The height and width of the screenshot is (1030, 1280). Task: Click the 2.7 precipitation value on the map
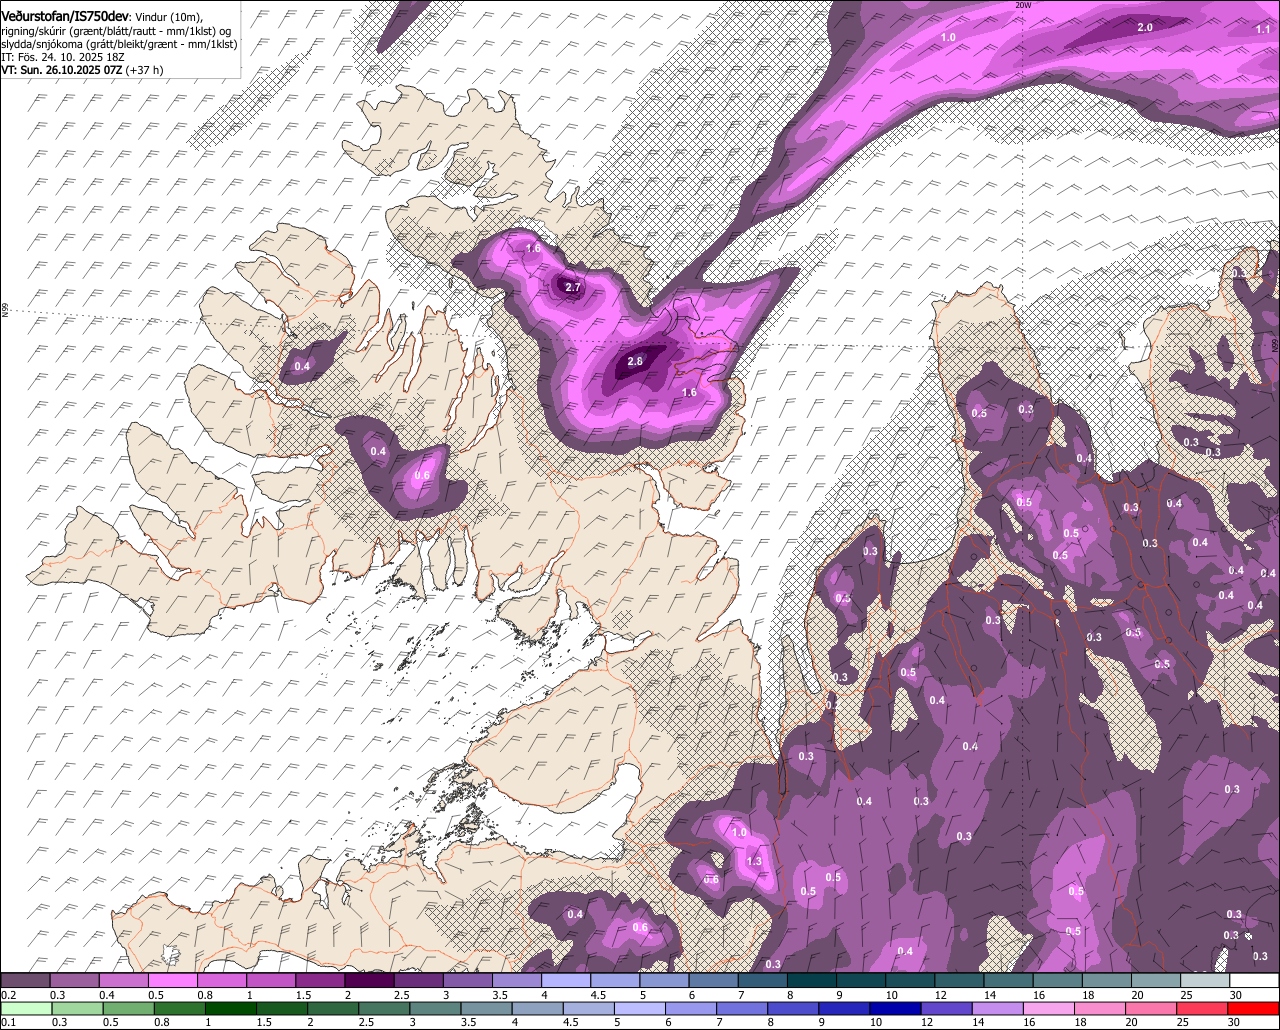pos(573,287)
